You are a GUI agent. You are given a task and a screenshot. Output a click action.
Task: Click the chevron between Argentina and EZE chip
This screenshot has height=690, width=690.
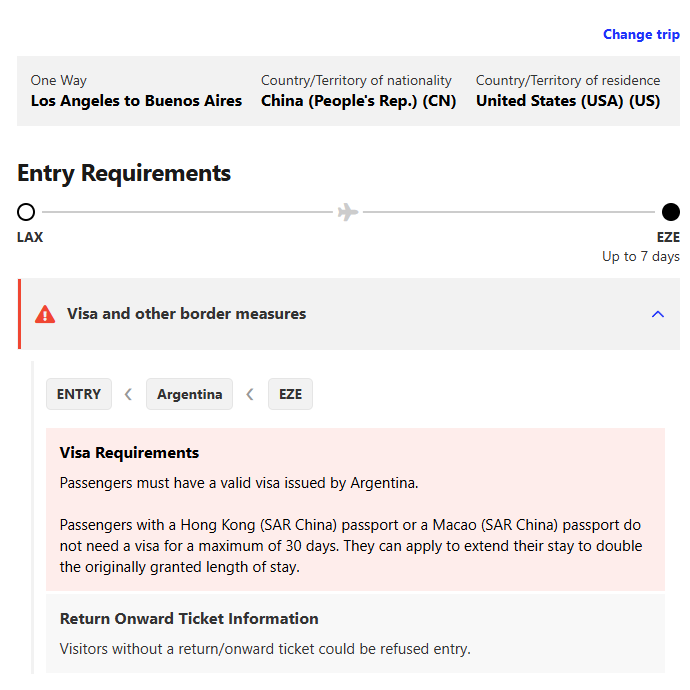250,394
